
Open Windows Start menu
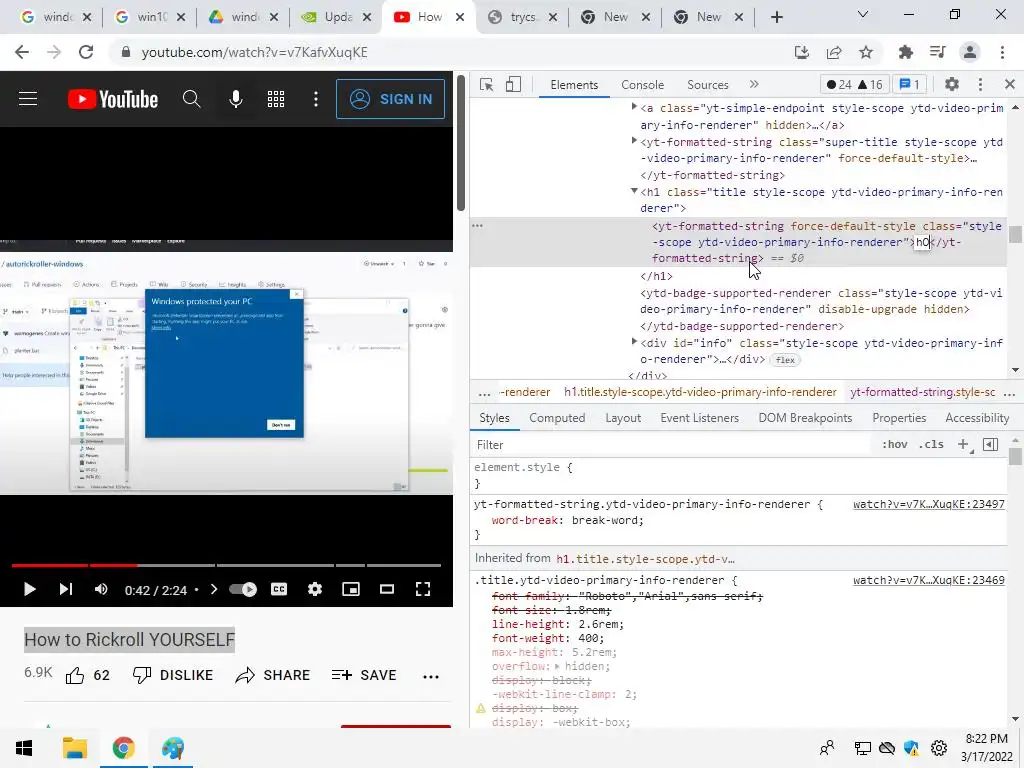[24, 748]
